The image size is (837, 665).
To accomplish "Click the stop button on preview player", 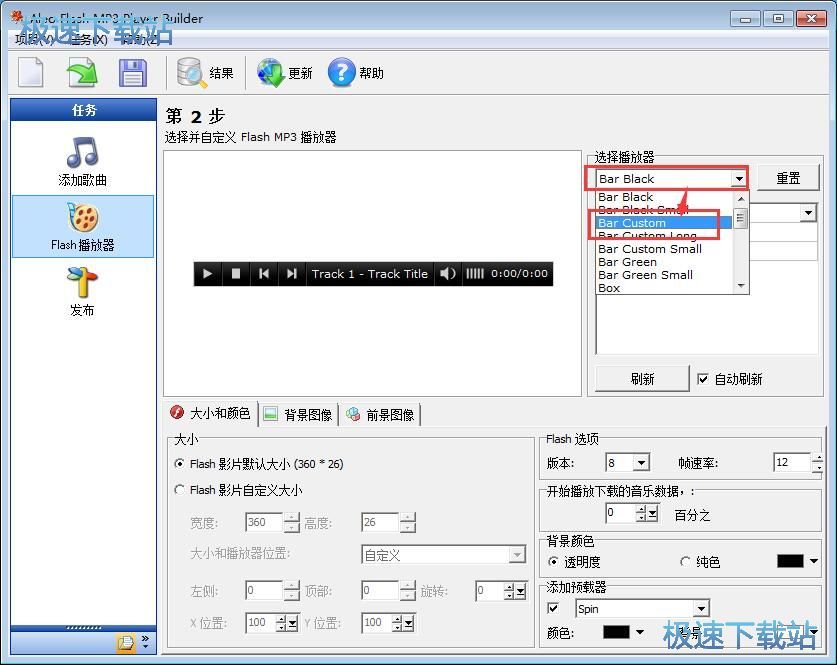I will [x=235, y=274].
